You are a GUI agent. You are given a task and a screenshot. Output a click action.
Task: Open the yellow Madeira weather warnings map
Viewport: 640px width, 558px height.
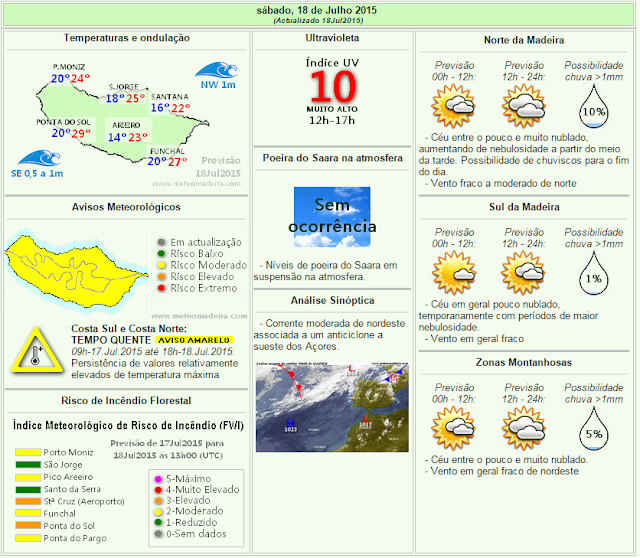tap(77, 272)
